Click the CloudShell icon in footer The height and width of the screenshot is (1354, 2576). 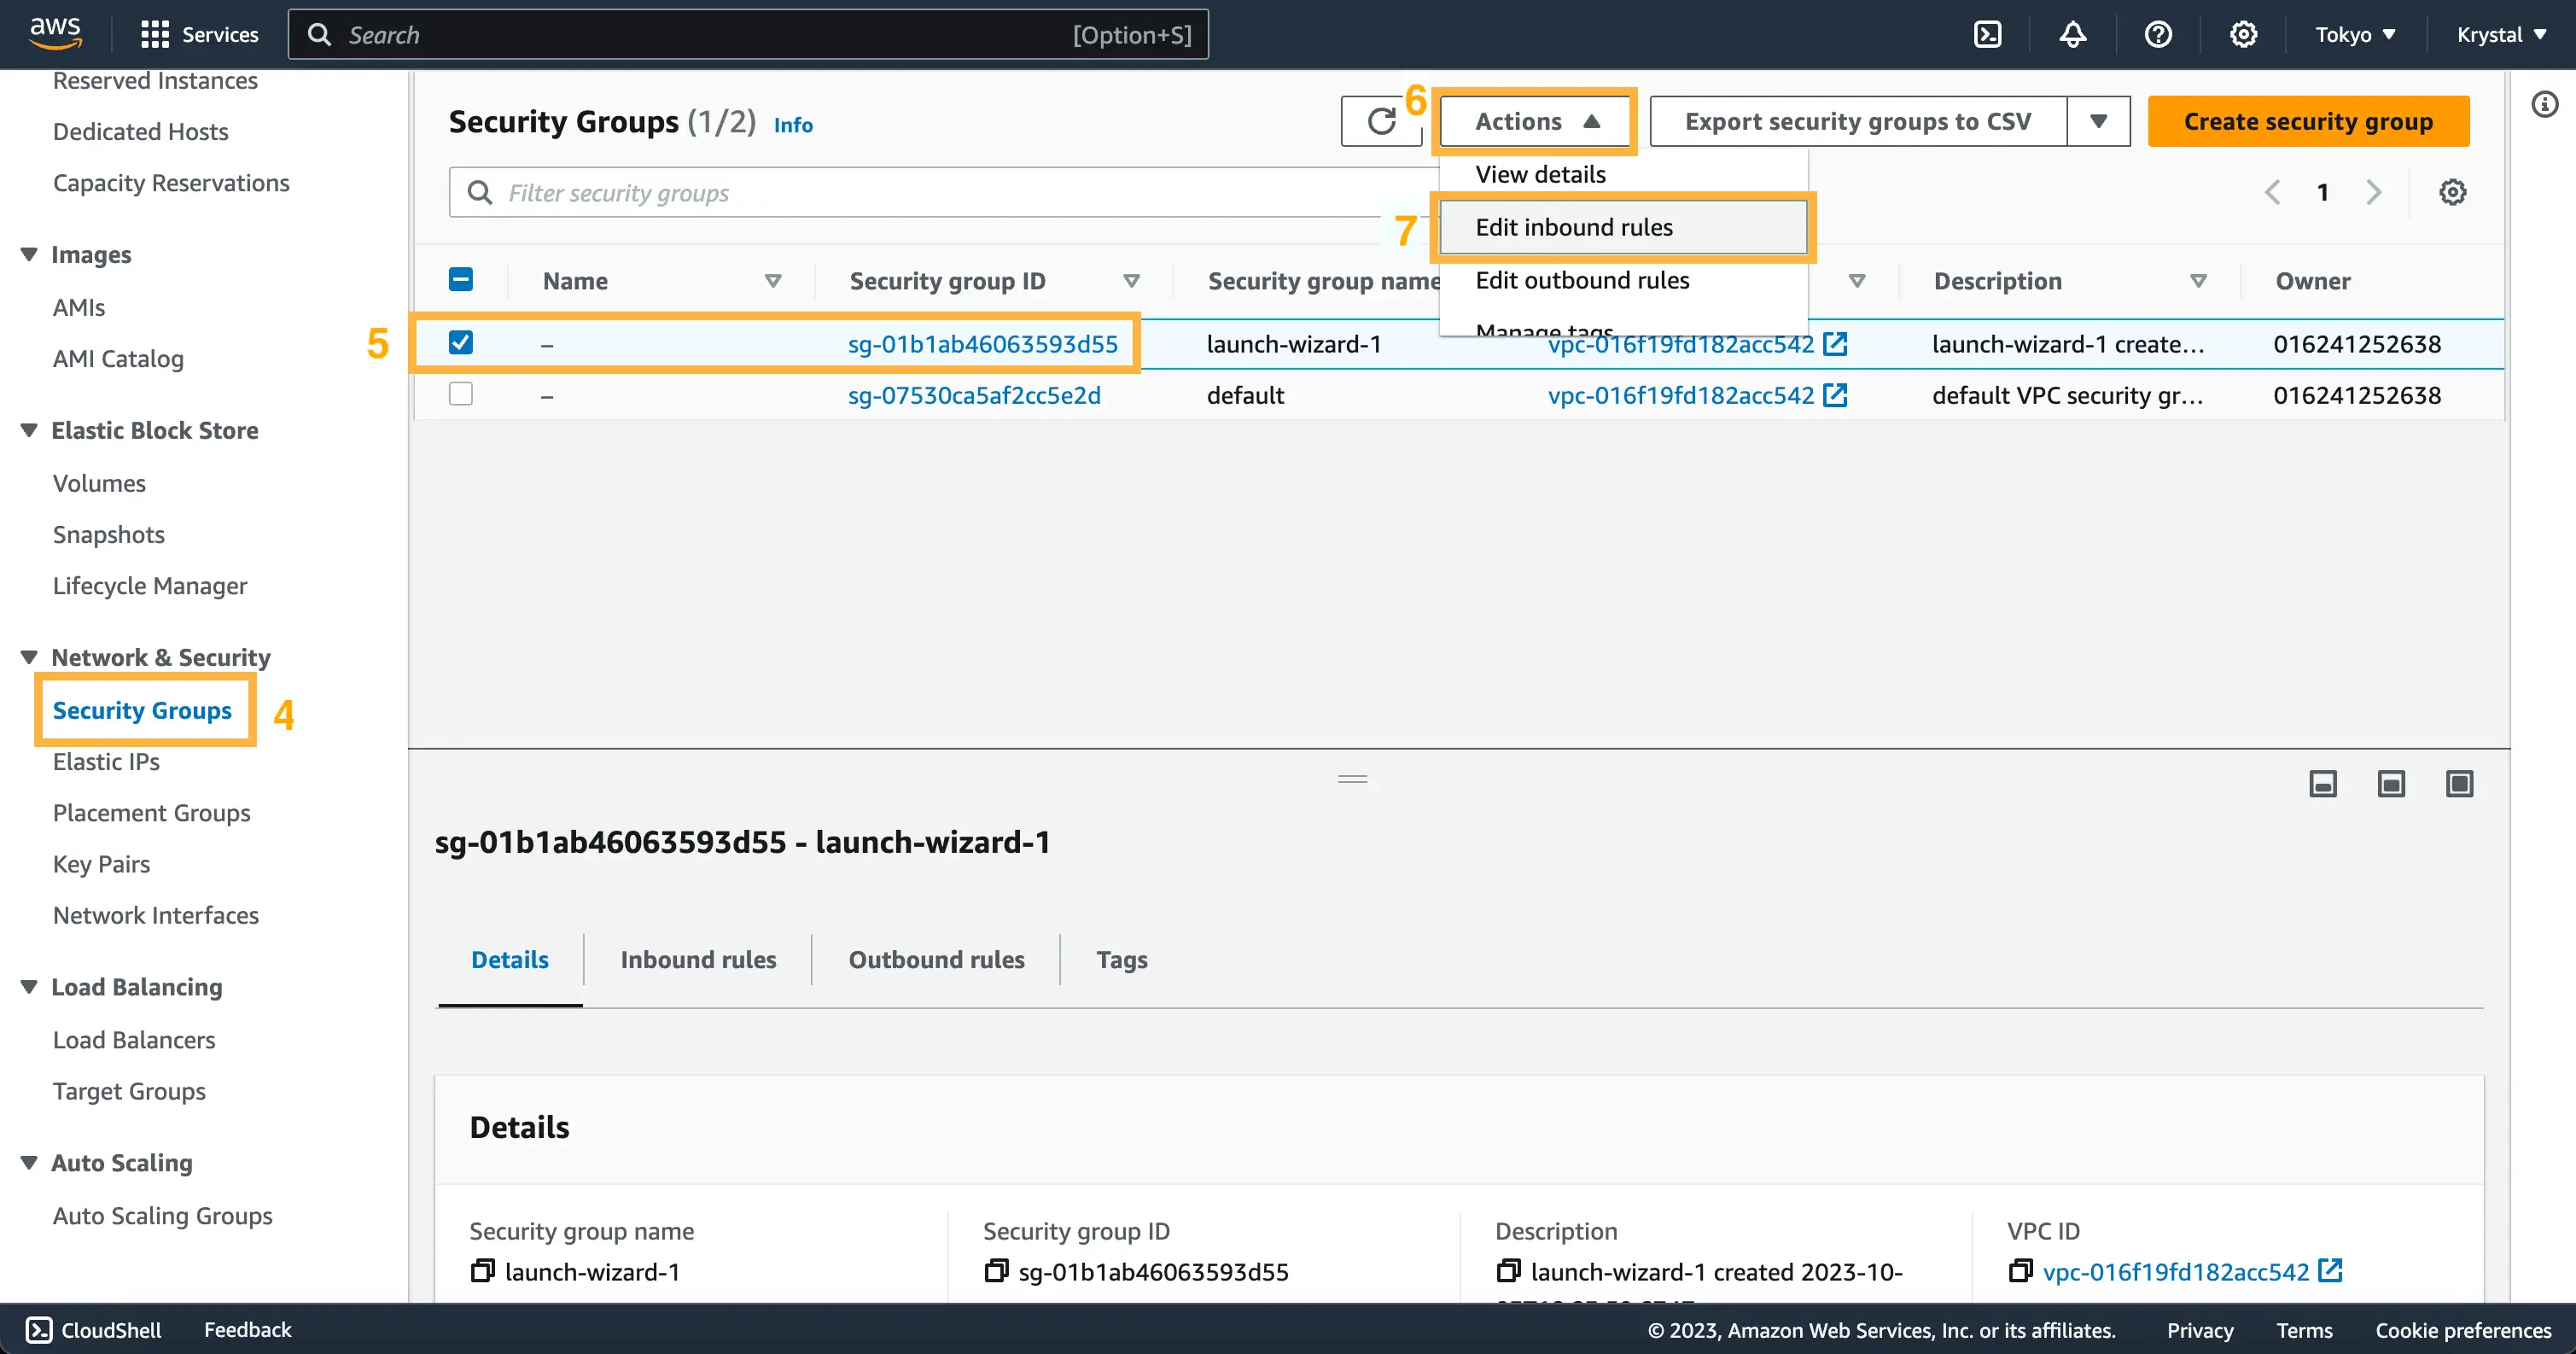[39, 1329]
